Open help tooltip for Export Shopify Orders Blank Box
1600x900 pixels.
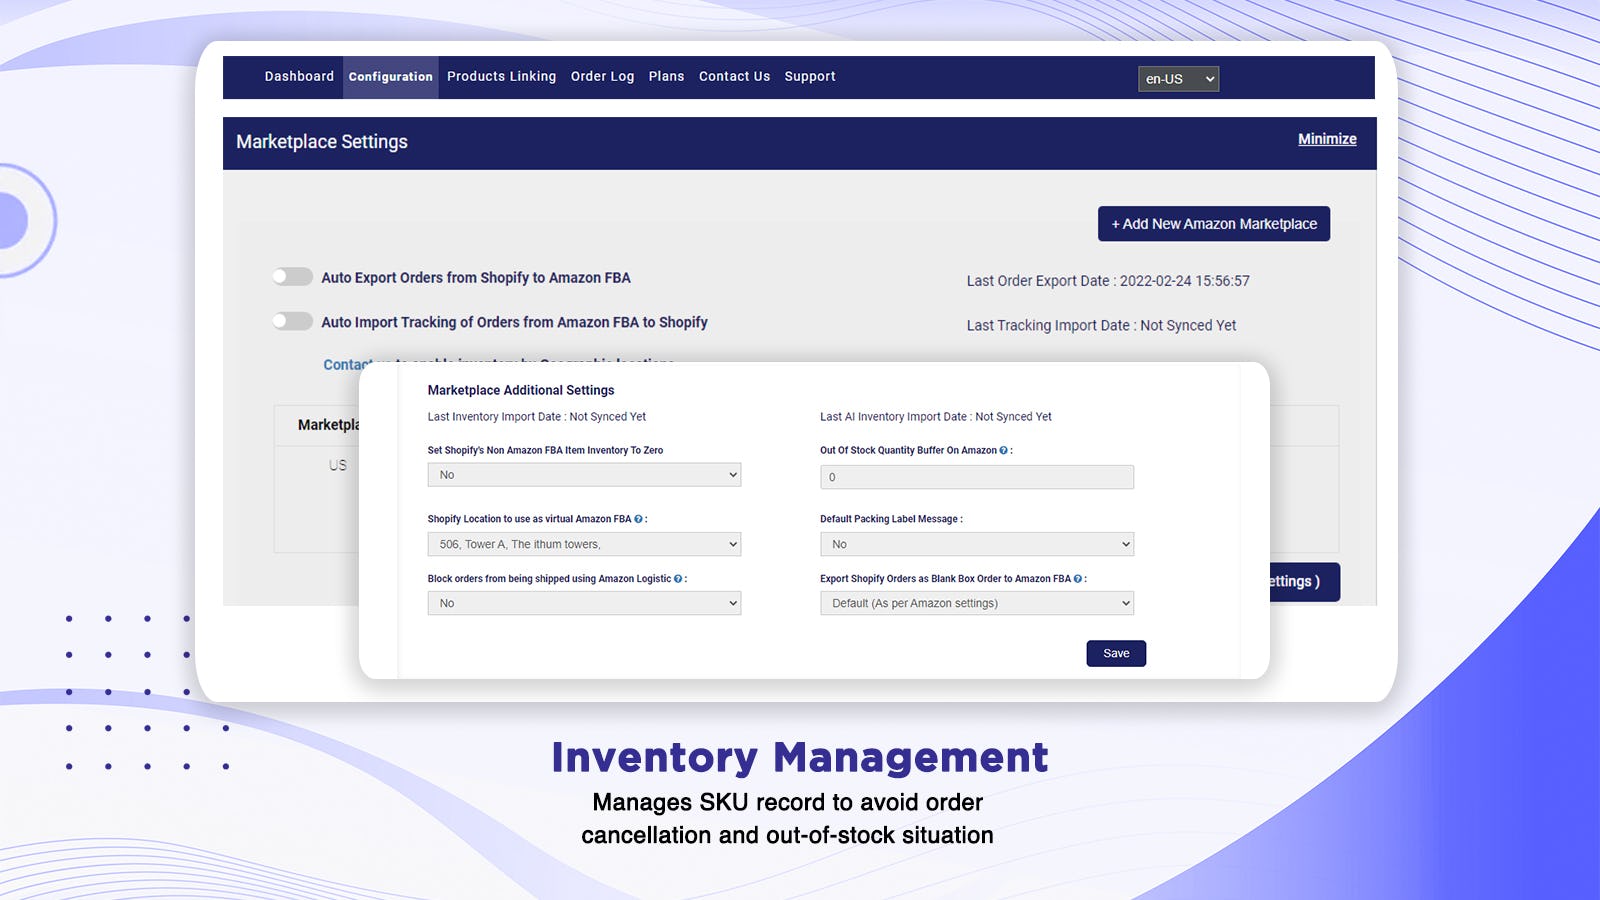(x=1077, y=578)
